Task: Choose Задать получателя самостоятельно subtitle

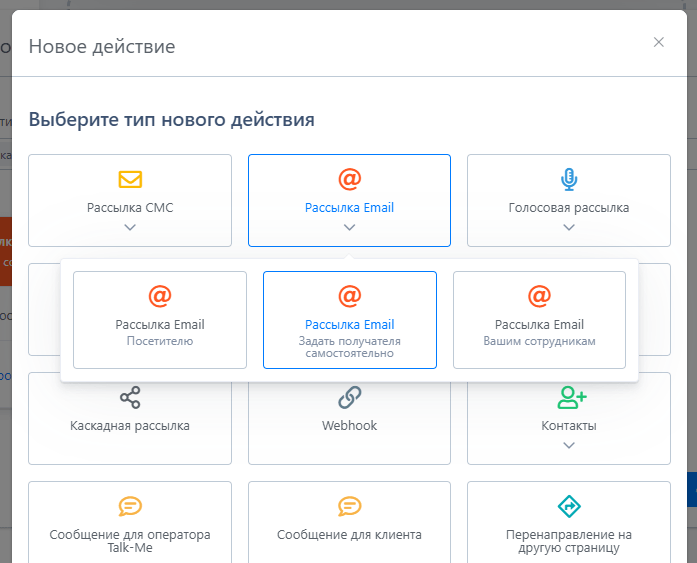Action: (x=350, y=347)
